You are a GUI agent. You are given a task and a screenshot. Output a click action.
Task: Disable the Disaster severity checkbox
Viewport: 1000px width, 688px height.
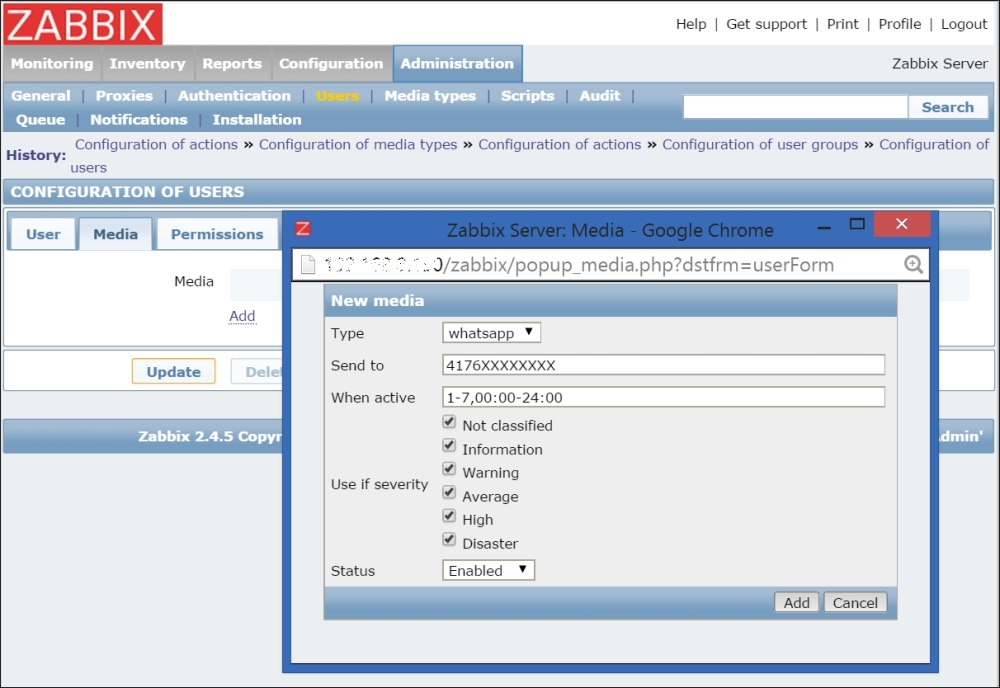coord(449,541)
